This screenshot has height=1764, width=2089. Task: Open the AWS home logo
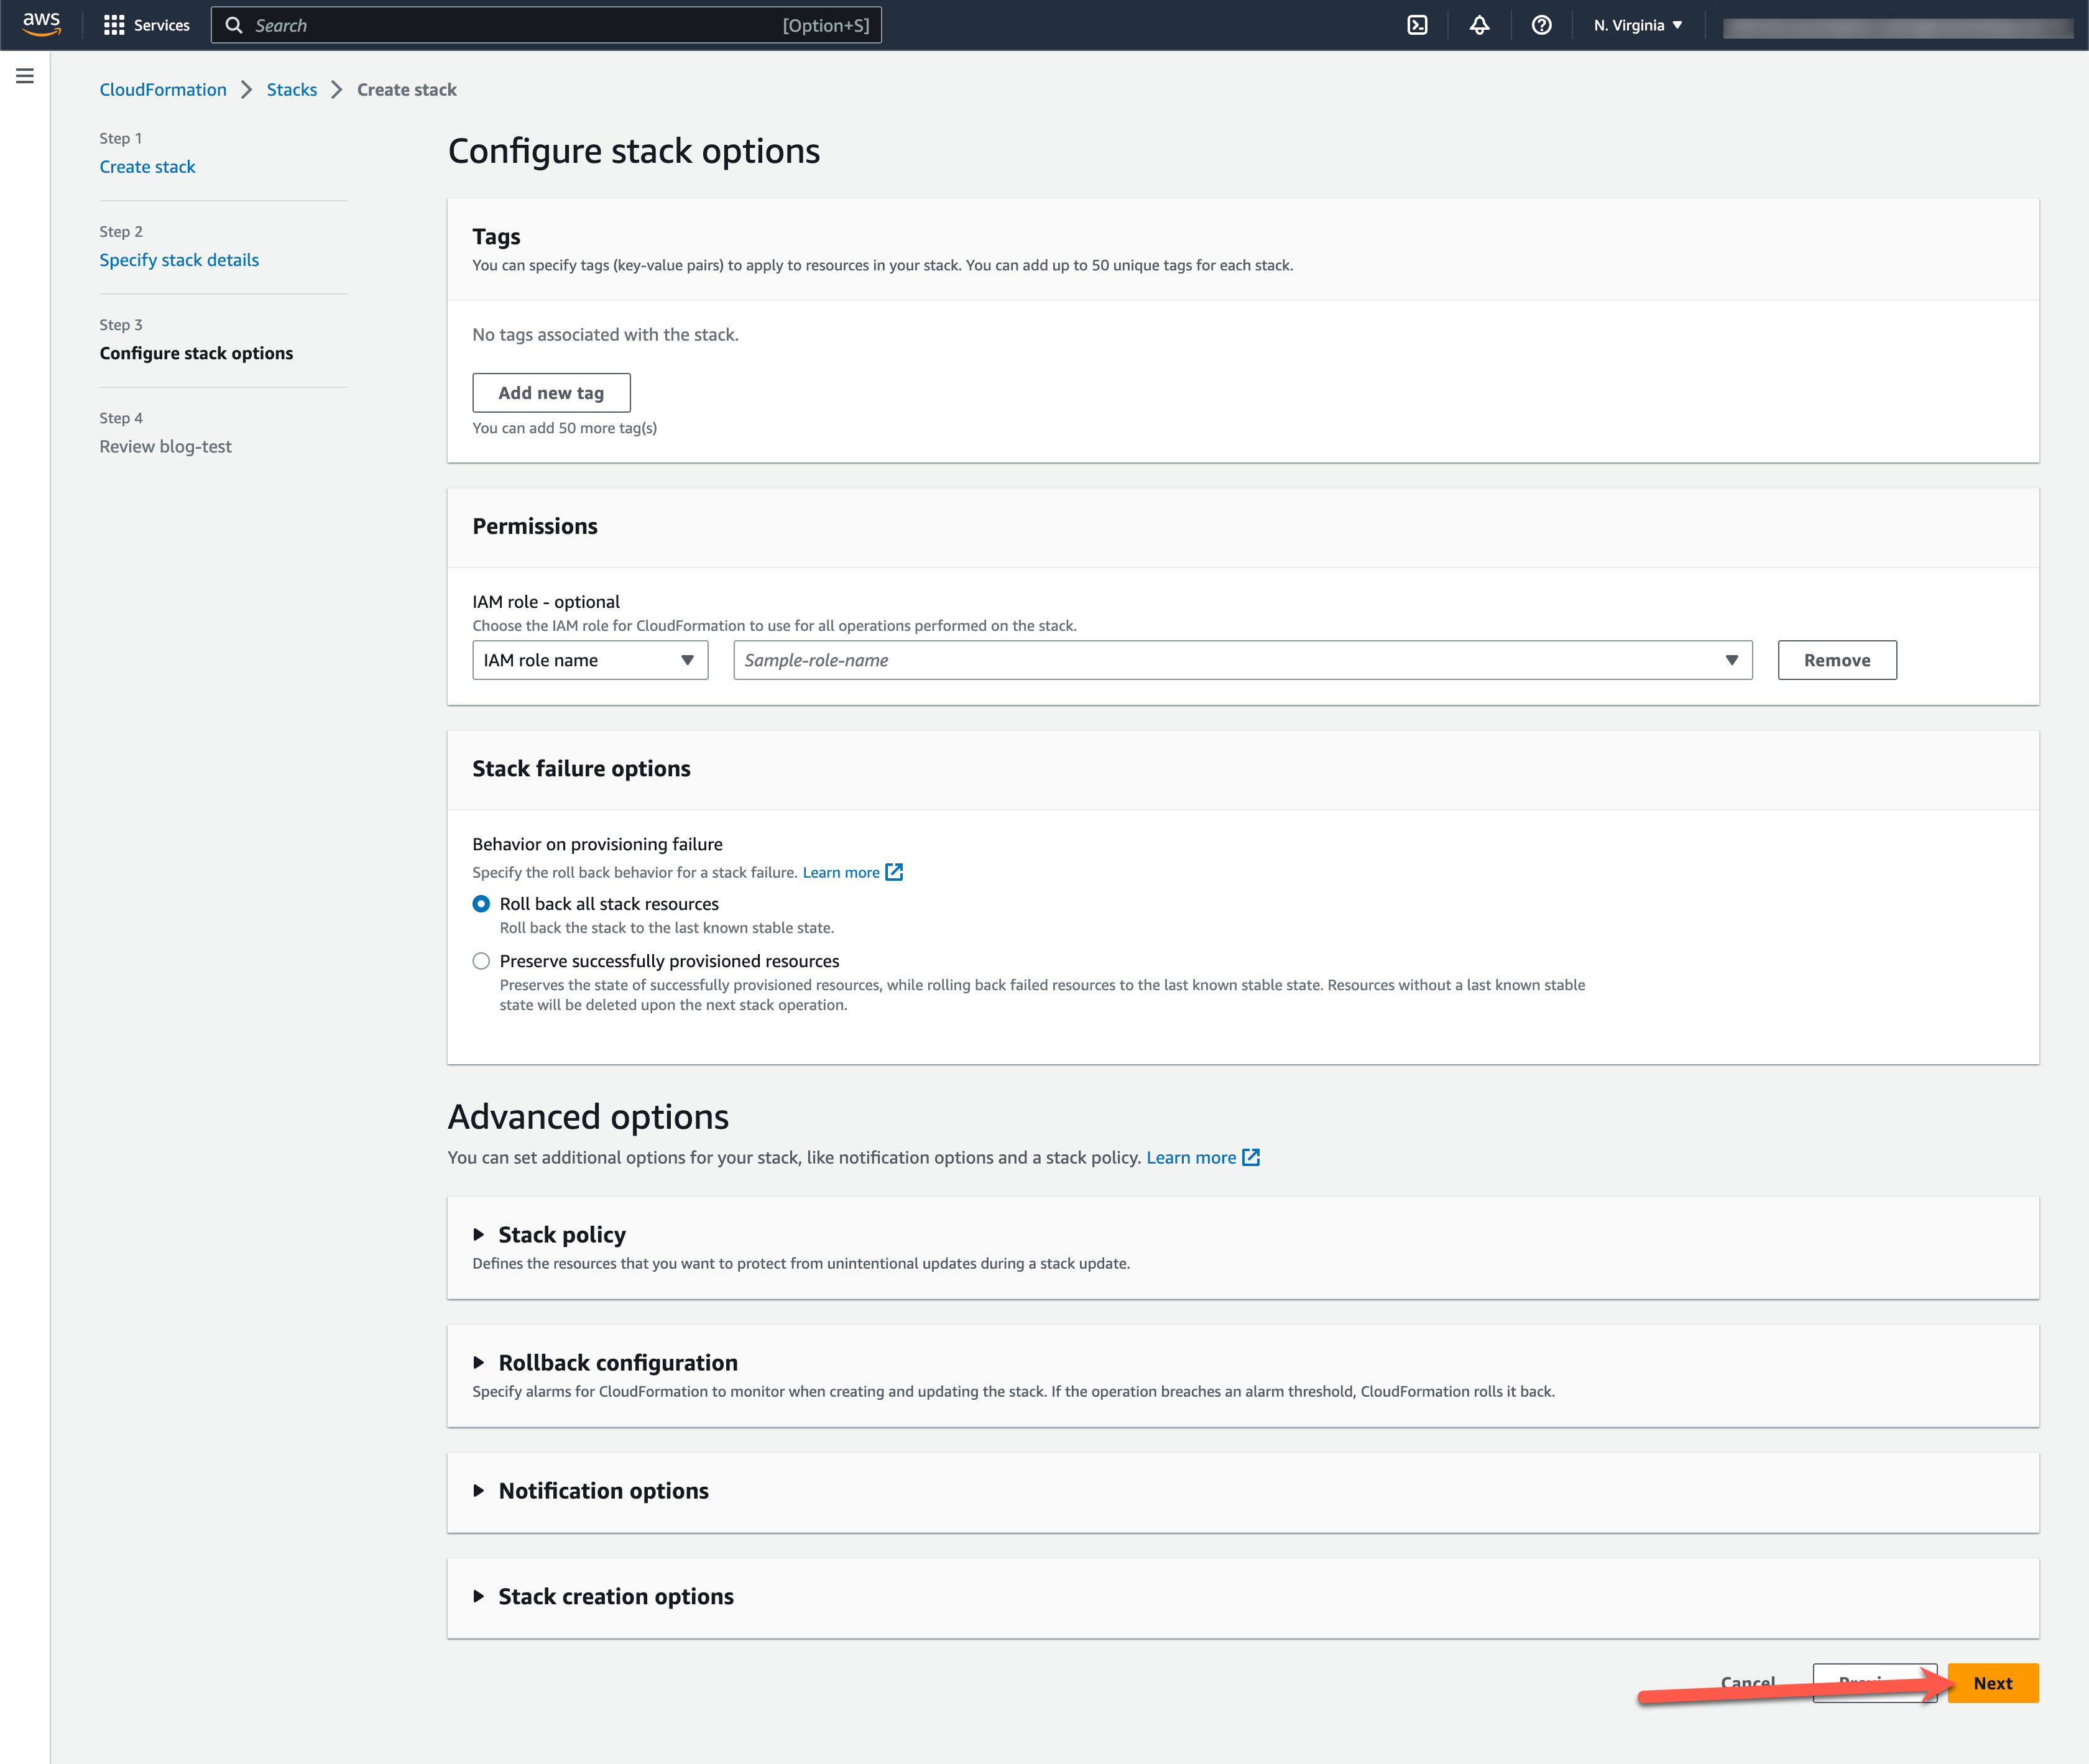[41, 24]
